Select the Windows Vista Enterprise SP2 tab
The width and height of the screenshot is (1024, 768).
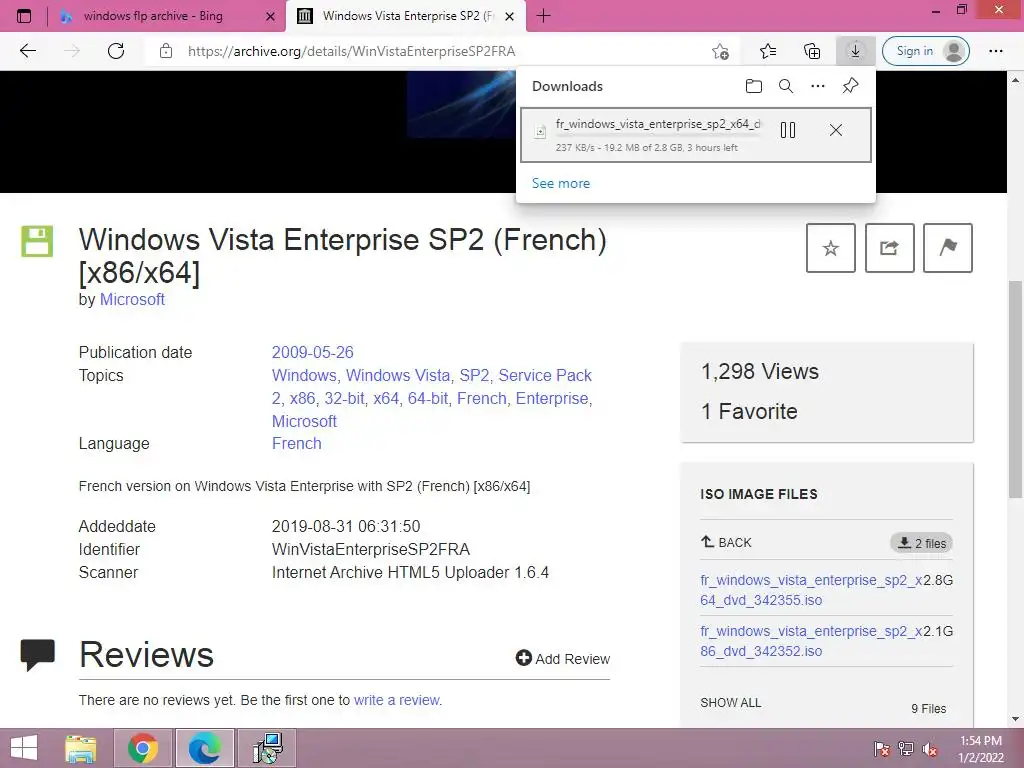click(x=406, y=16)
